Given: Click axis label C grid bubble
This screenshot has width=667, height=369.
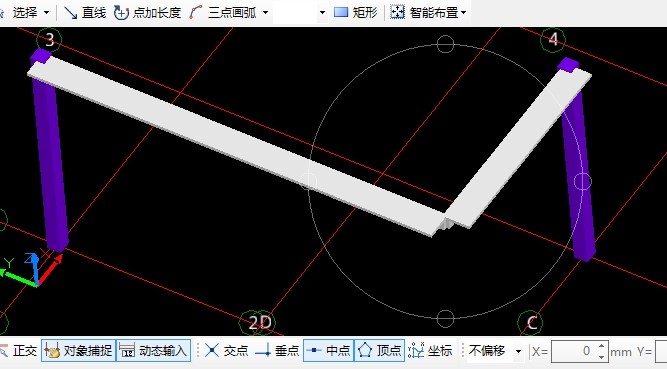Looking at the screenshot, I should coord(530,323).
